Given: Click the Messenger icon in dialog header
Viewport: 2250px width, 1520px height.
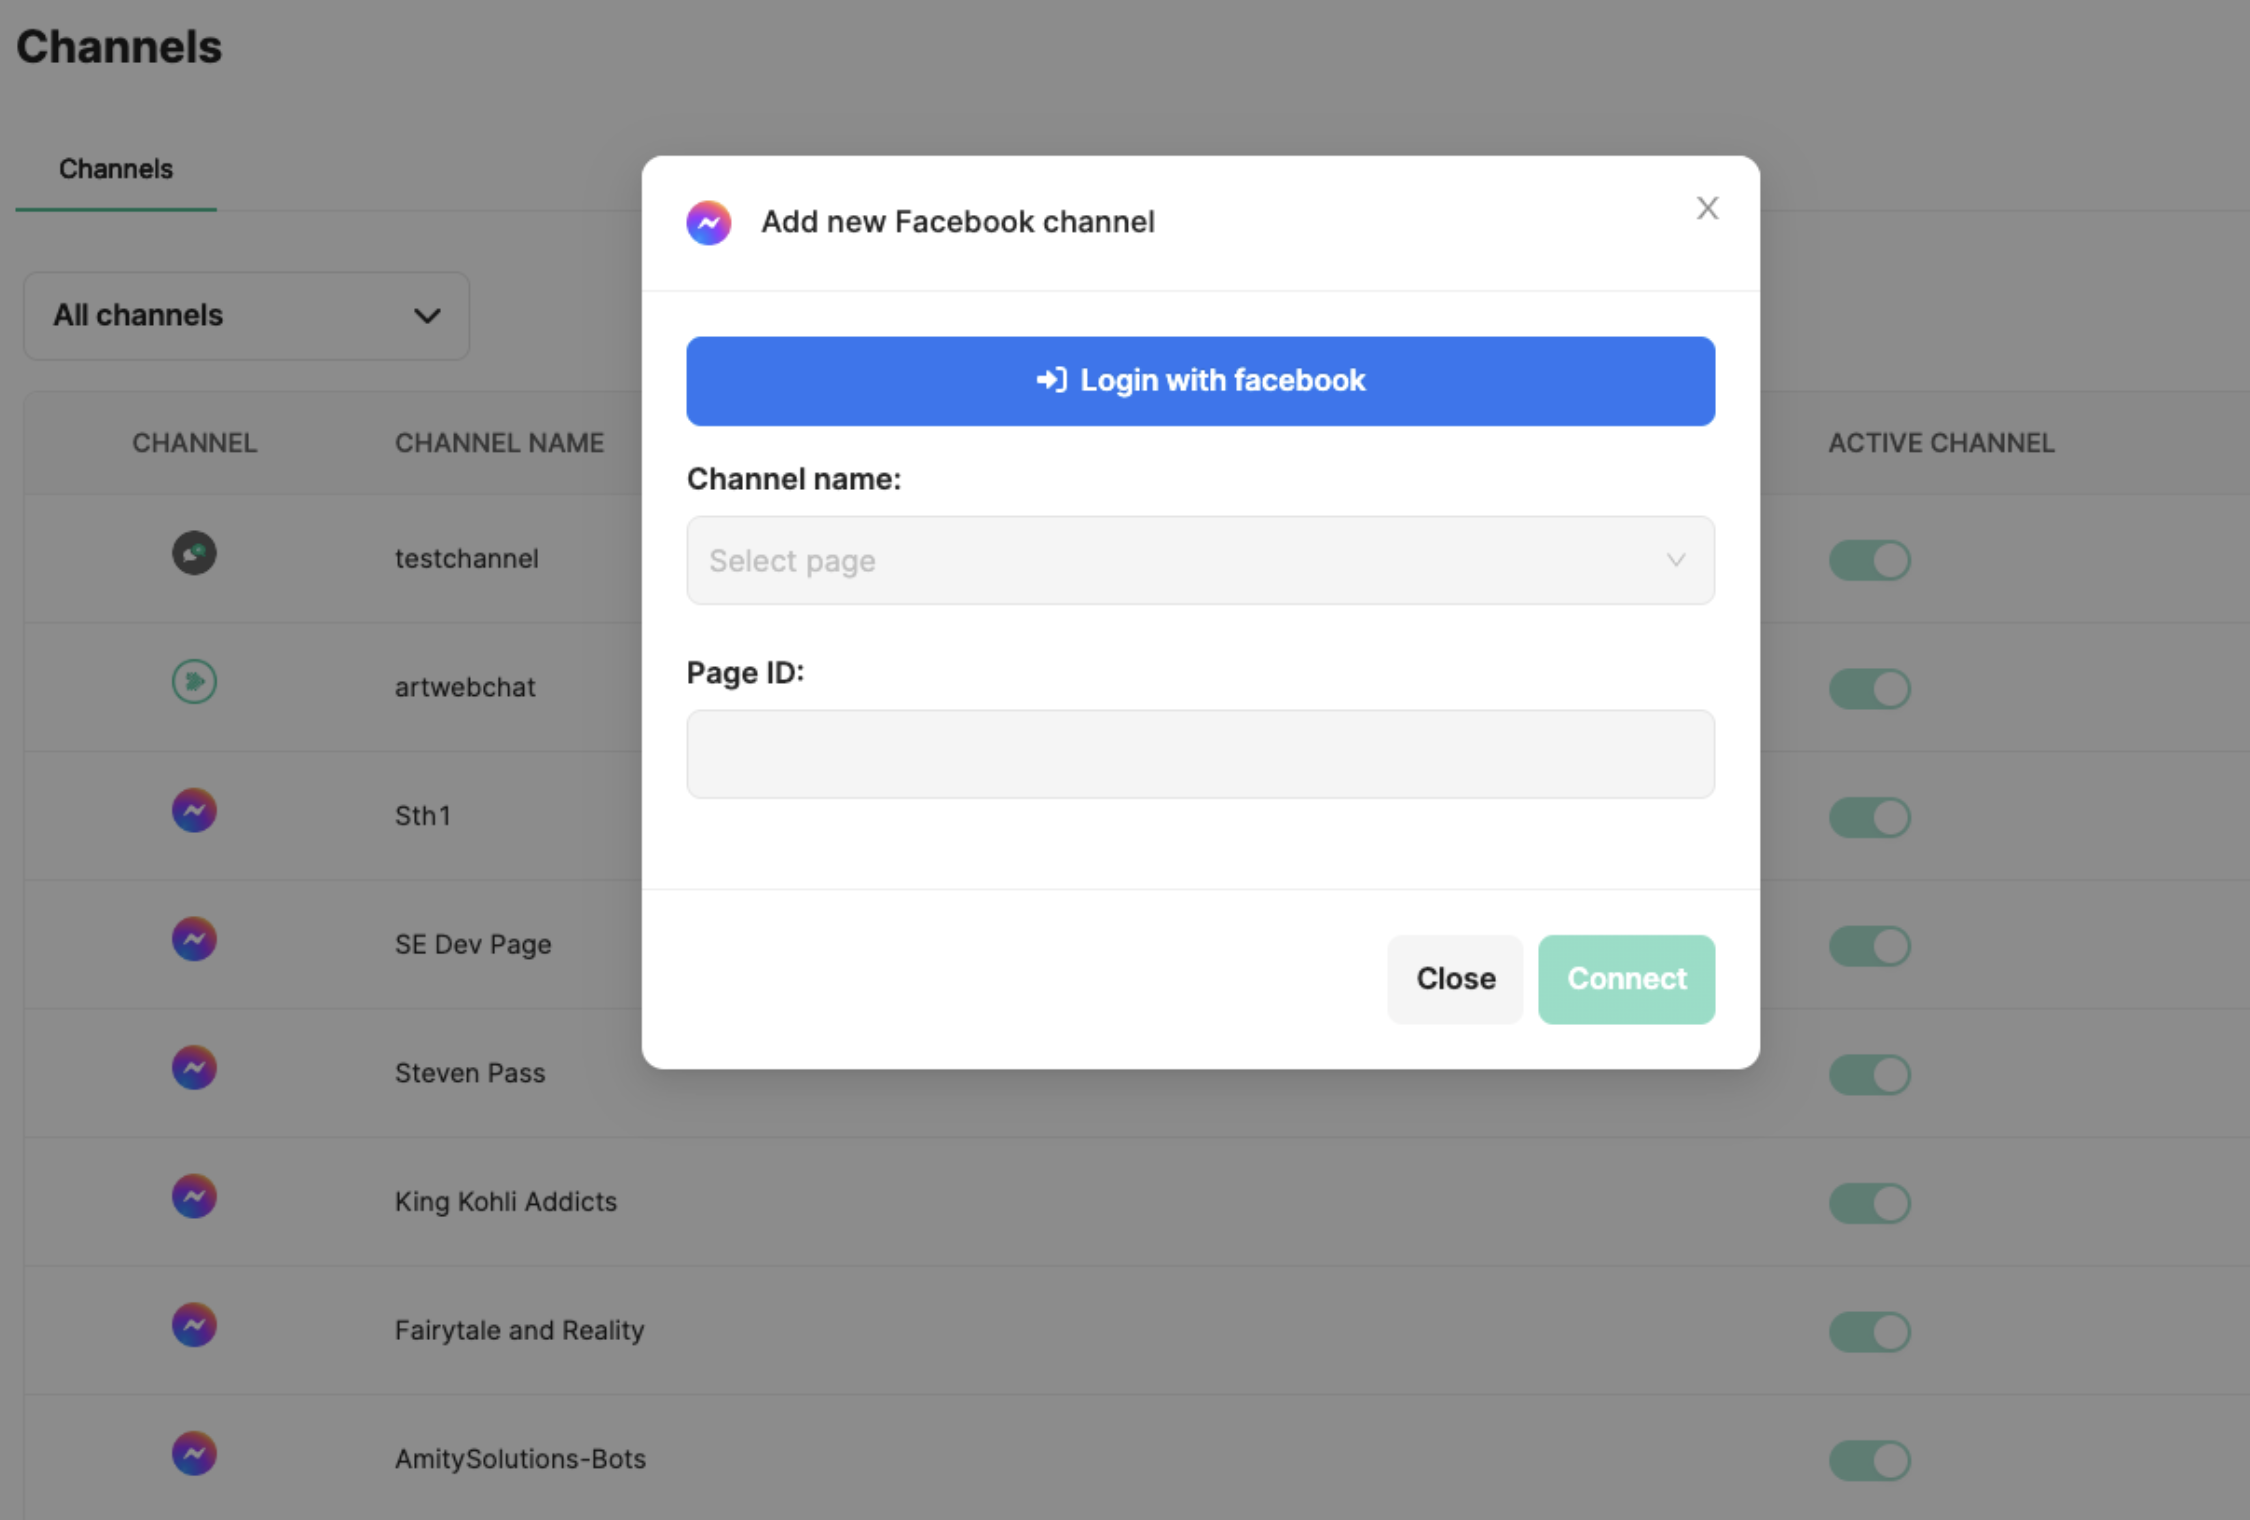Looking at the screenshot, I should coord(708,222).
